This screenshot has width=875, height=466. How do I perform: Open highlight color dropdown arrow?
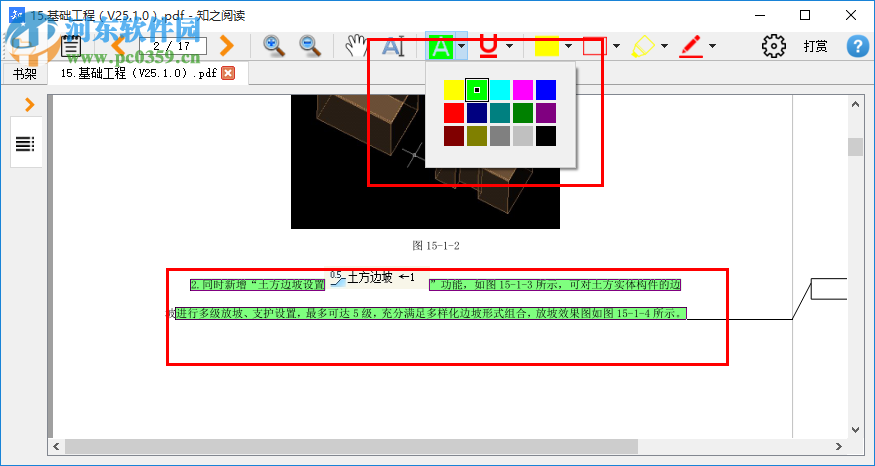tap(461, 46)
